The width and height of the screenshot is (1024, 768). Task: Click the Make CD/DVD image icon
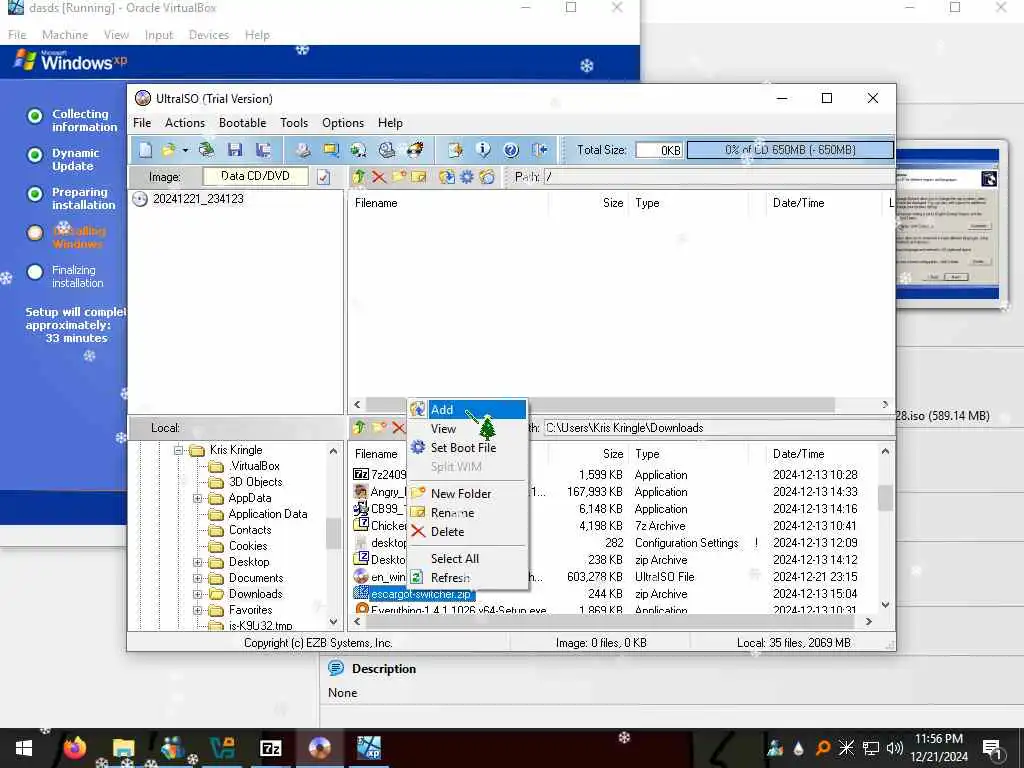[303, 150]
